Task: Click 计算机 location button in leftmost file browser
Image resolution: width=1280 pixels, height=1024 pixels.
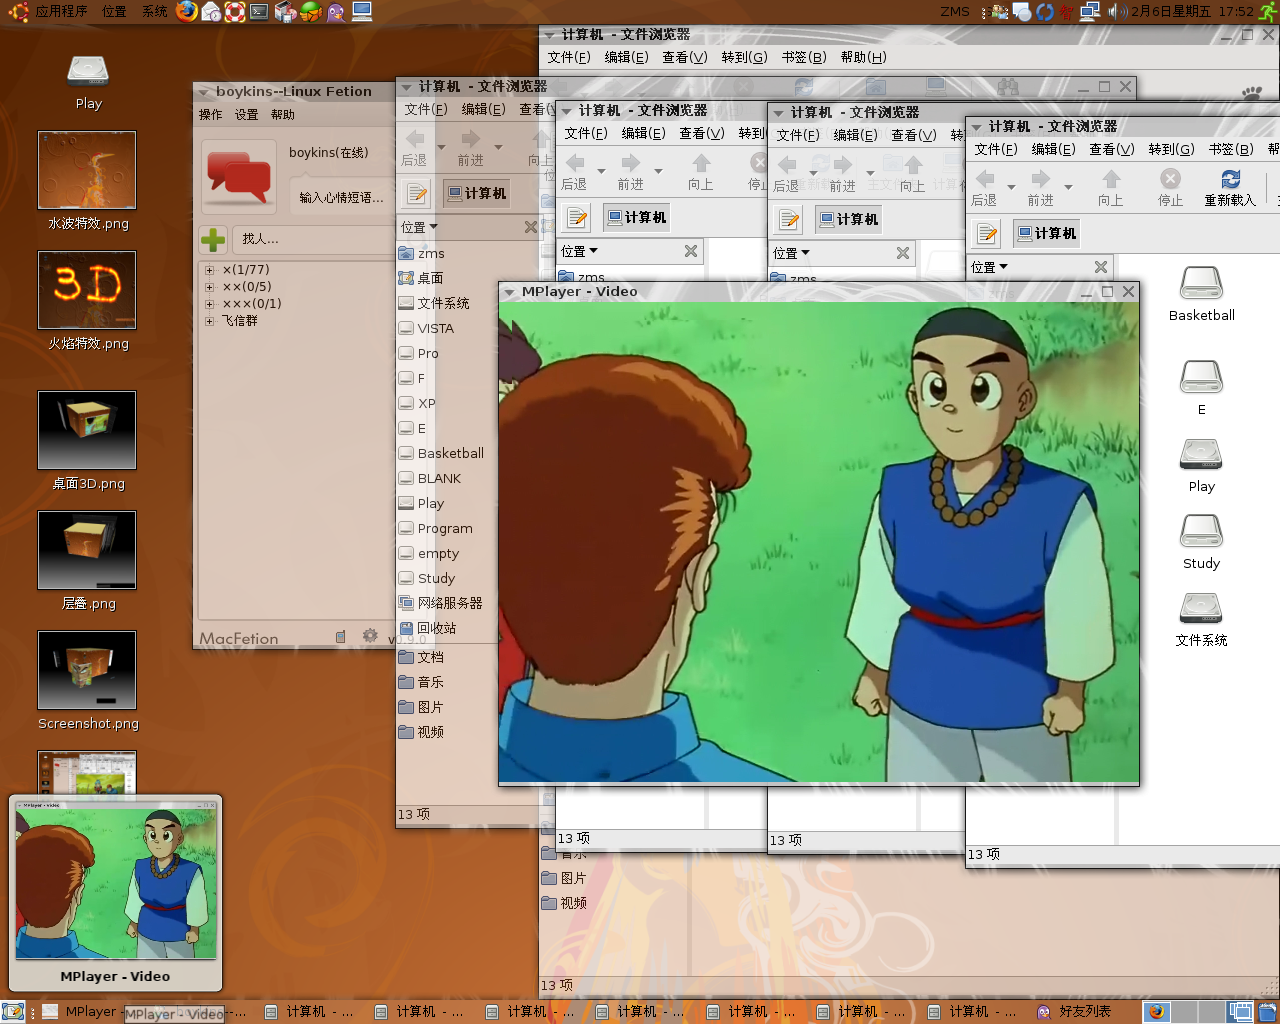Action: point(477,193)
